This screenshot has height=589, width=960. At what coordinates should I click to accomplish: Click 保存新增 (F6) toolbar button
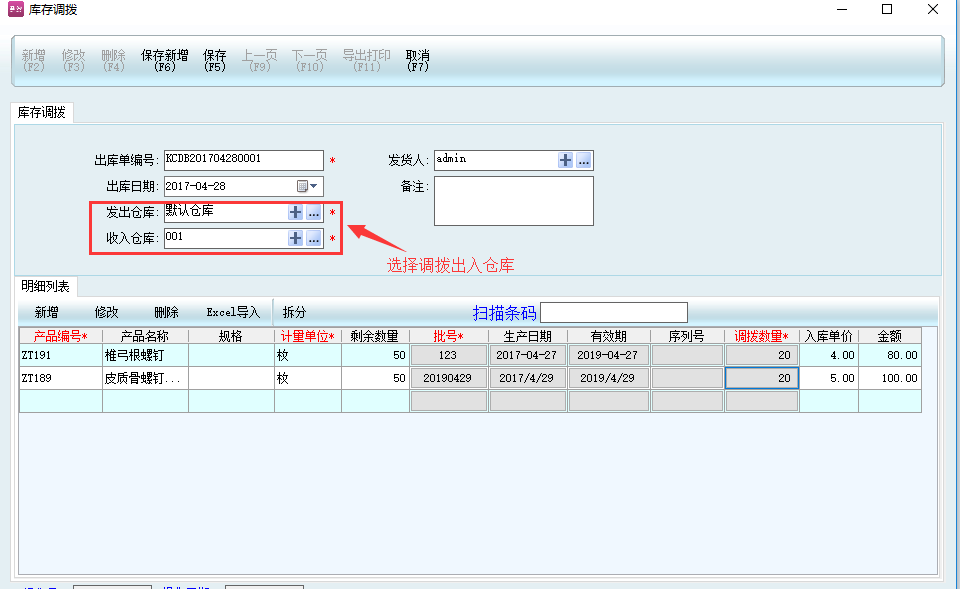(x=165, y=61)
